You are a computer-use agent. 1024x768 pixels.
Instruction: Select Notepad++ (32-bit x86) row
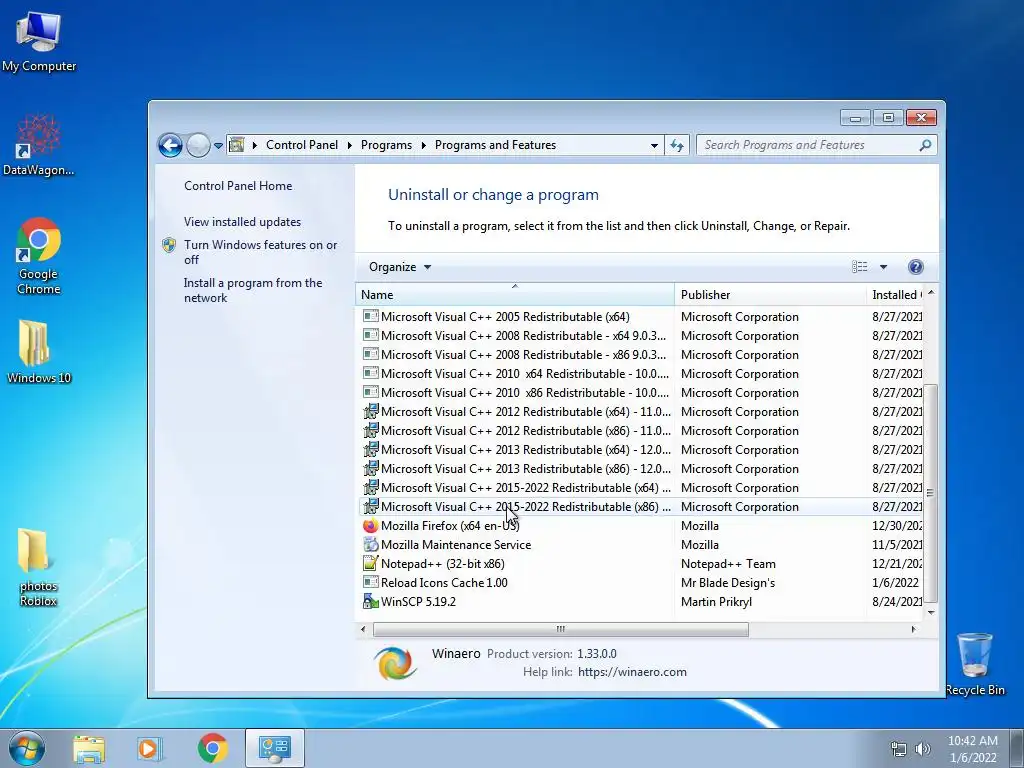(x=639, y=564)
